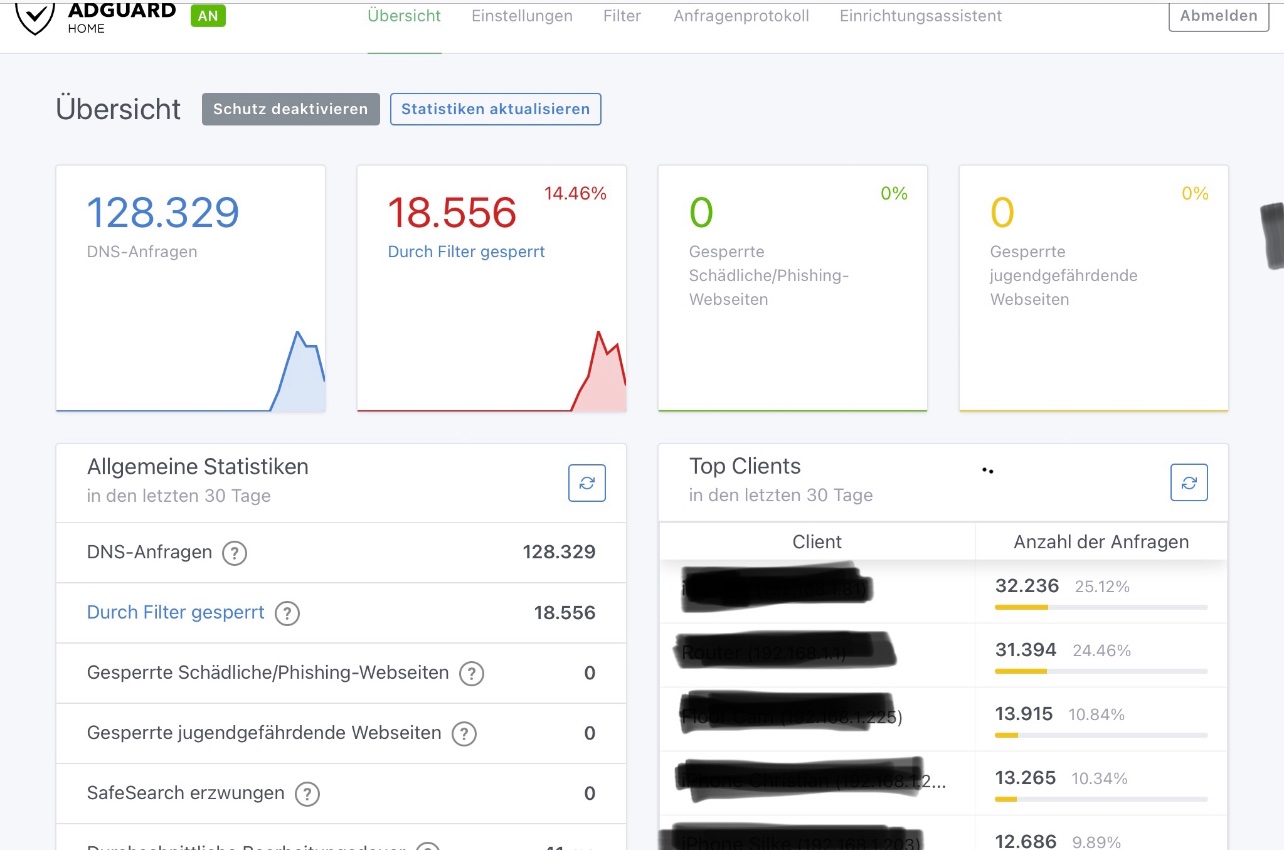Click the Abmelden button
The height and width of the screenshot is (850, 1284).
coord(1218,16)
